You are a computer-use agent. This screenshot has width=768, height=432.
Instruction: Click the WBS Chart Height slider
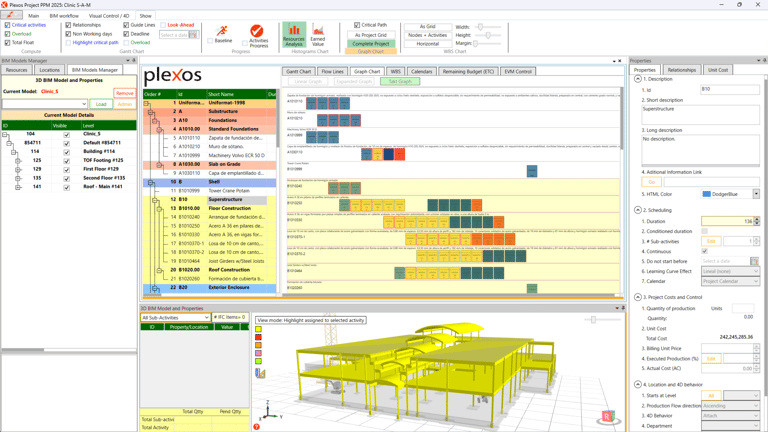coord(488,35)
